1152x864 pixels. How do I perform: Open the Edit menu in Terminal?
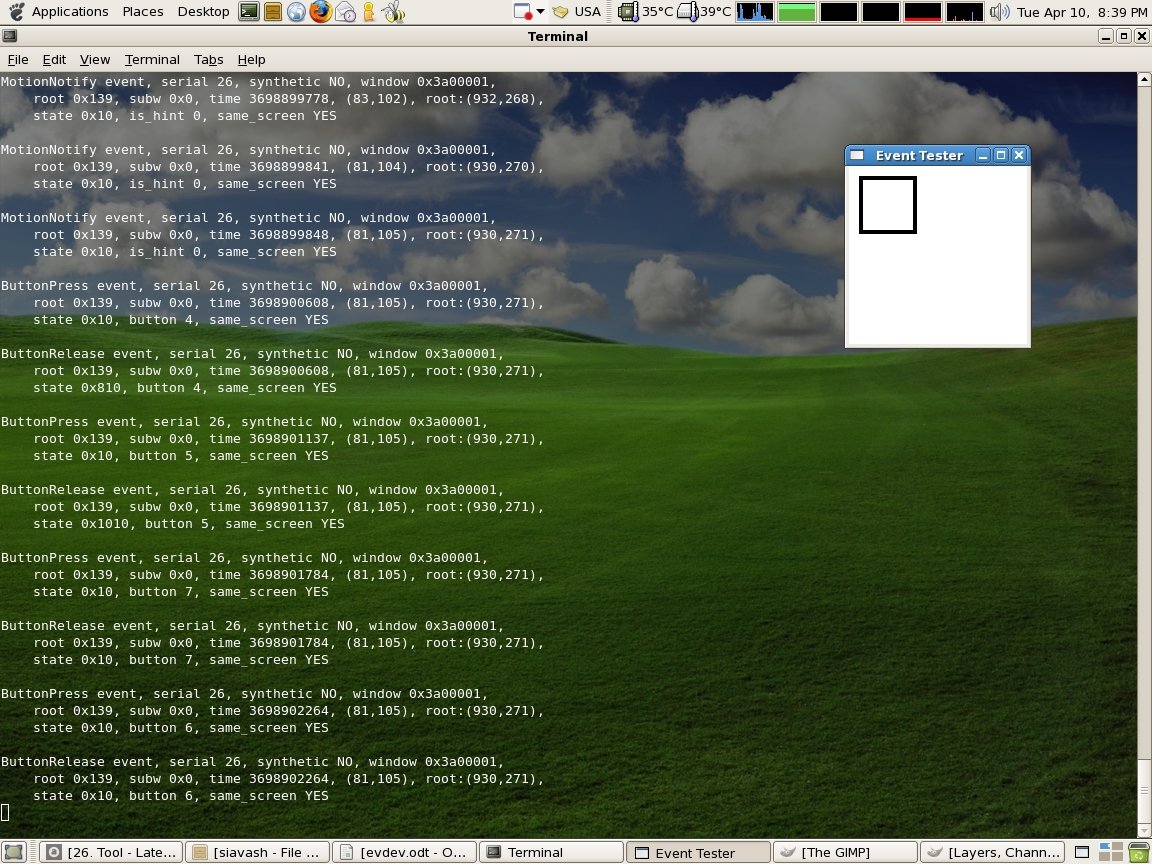(54, 60)
